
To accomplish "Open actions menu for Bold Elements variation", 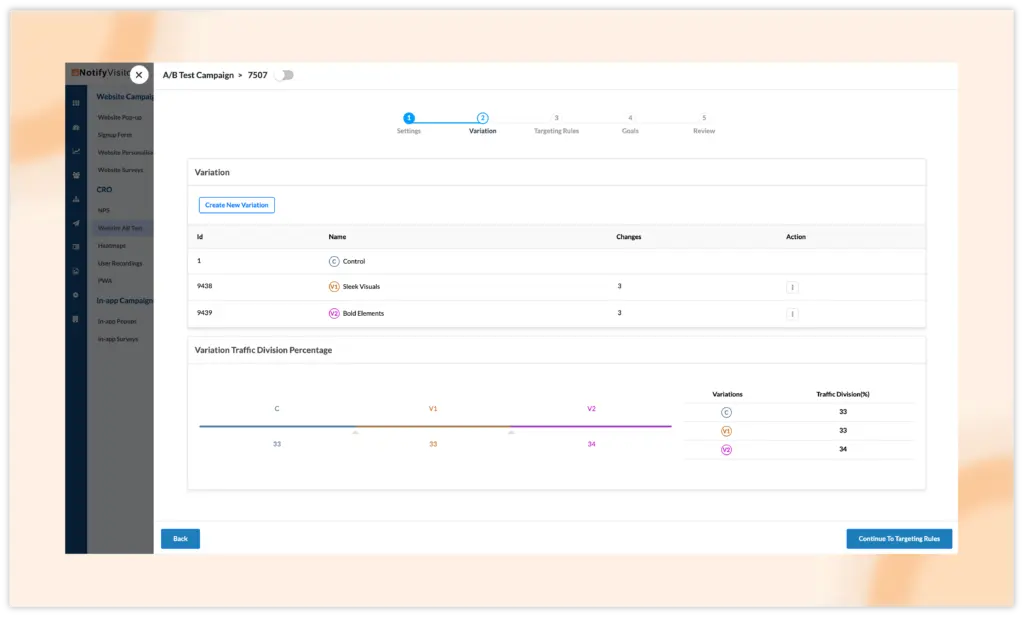I will click(x=792, y=314).
